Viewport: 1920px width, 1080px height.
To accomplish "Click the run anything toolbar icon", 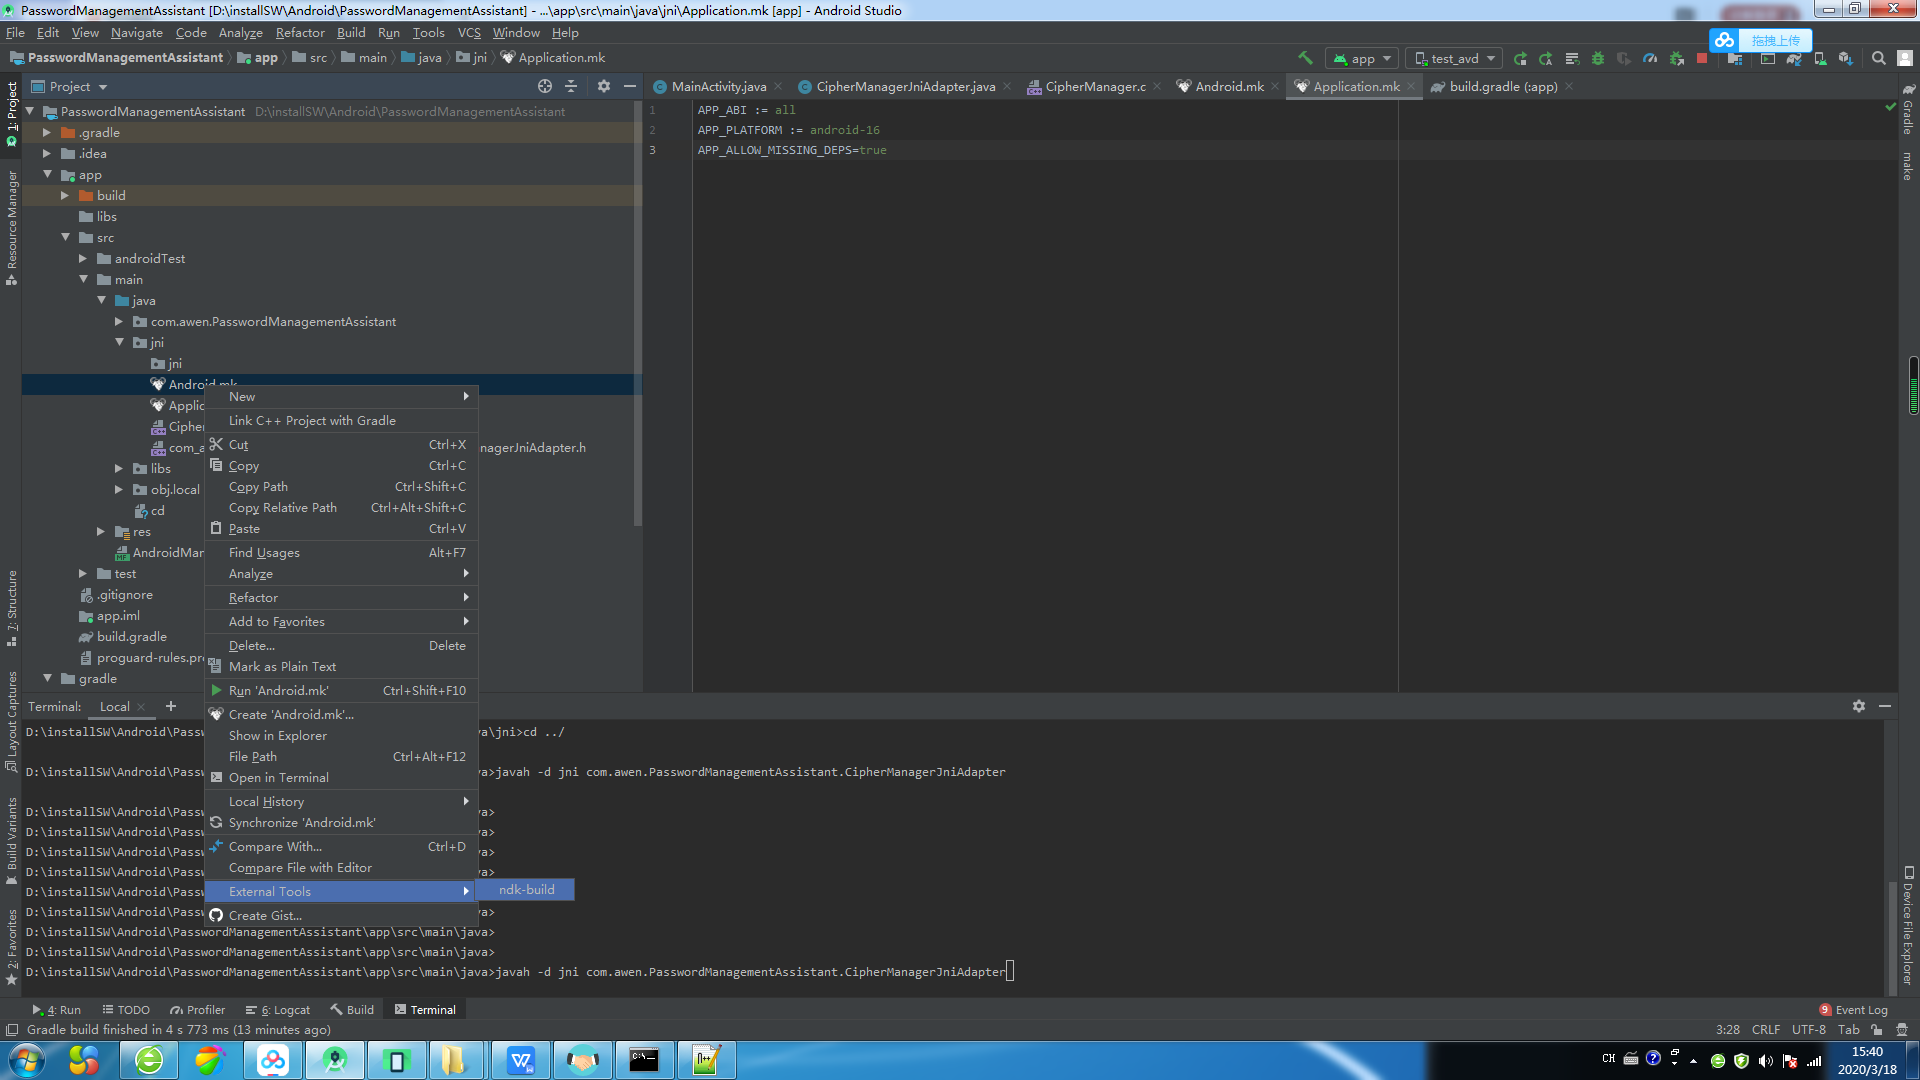I will (1768, 58).
